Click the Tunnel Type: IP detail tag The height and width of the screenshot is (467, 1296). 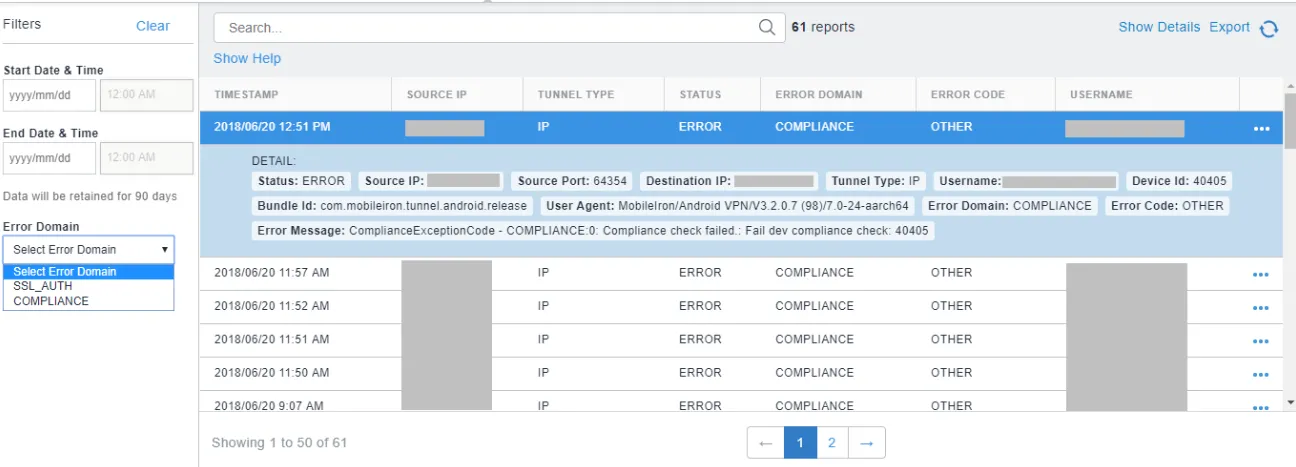click(876, 181)
